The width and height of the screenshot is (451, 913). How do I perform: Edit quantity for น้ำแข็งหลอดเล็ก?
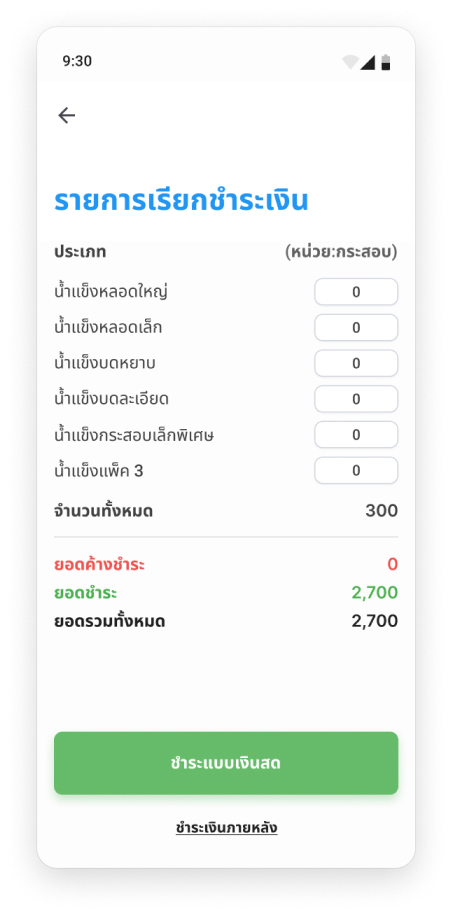(x=356, y=327)
